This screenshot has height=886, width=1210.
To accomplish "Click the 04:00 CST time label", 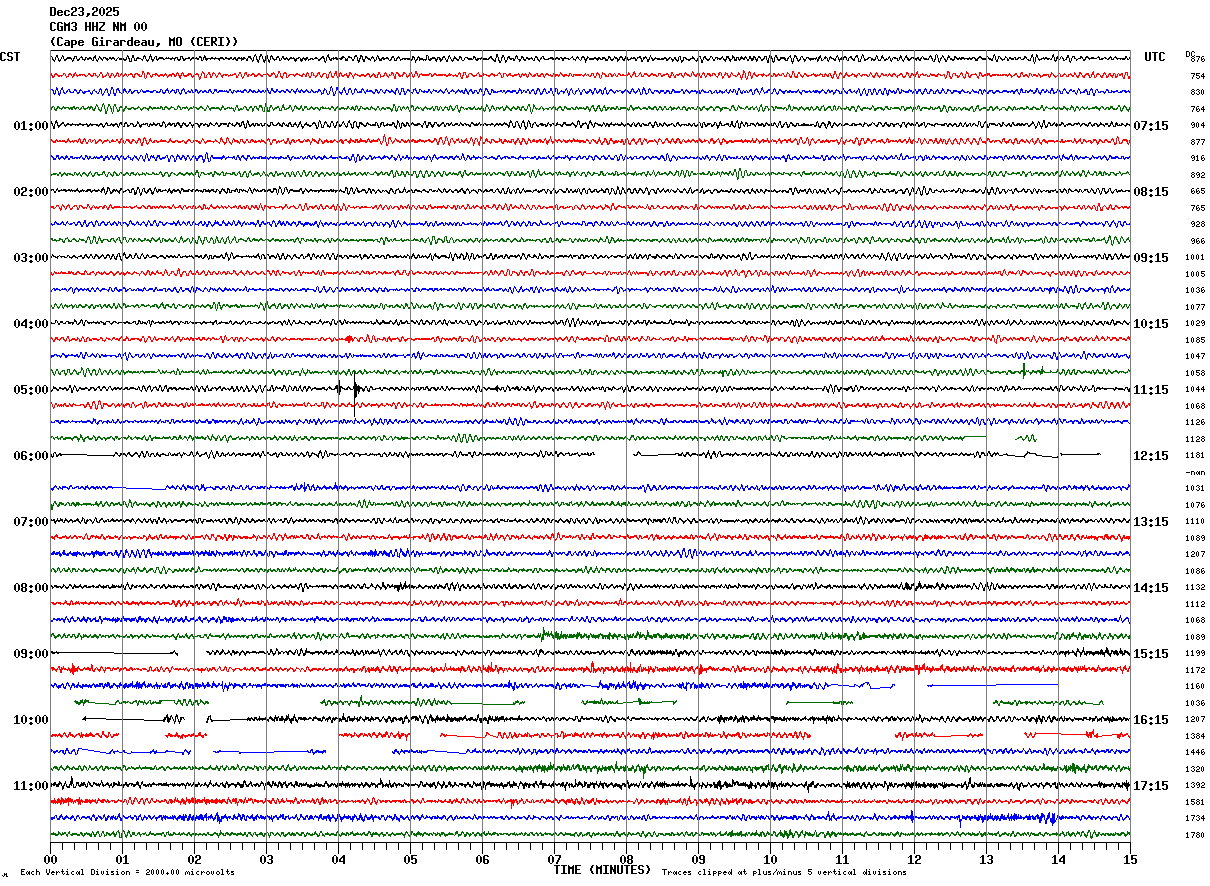I will 30,324.
